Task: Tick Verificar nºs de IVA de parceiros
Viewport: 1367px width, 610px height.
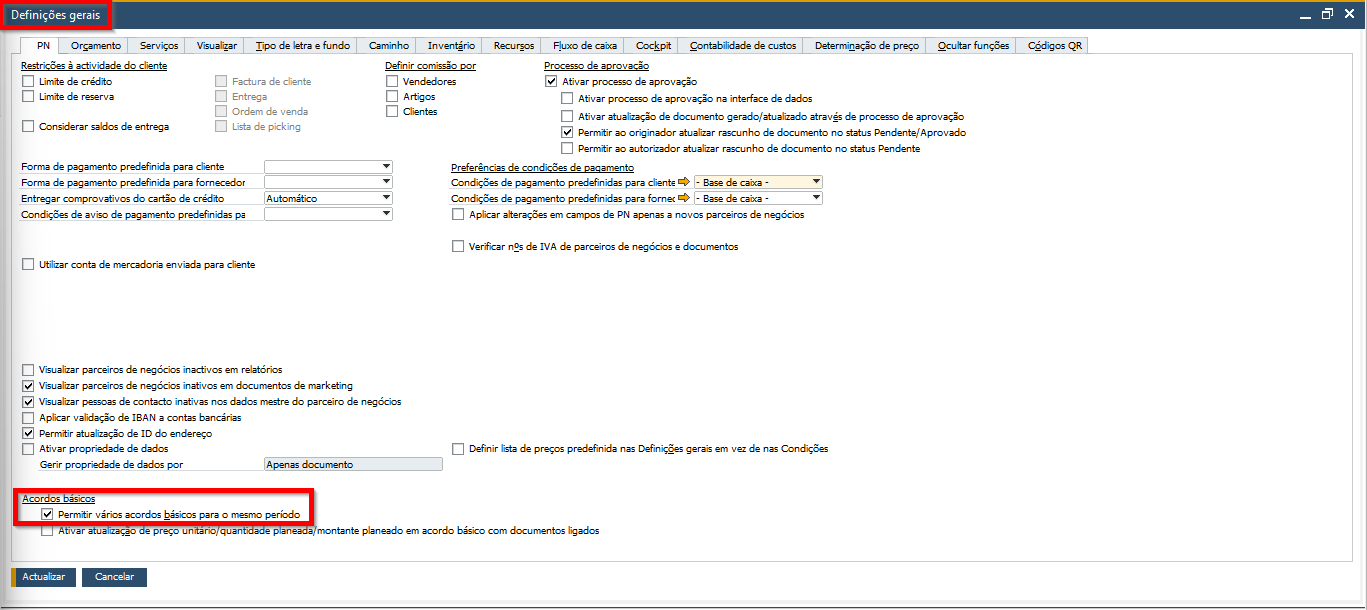Action: (x=459, y=246)
